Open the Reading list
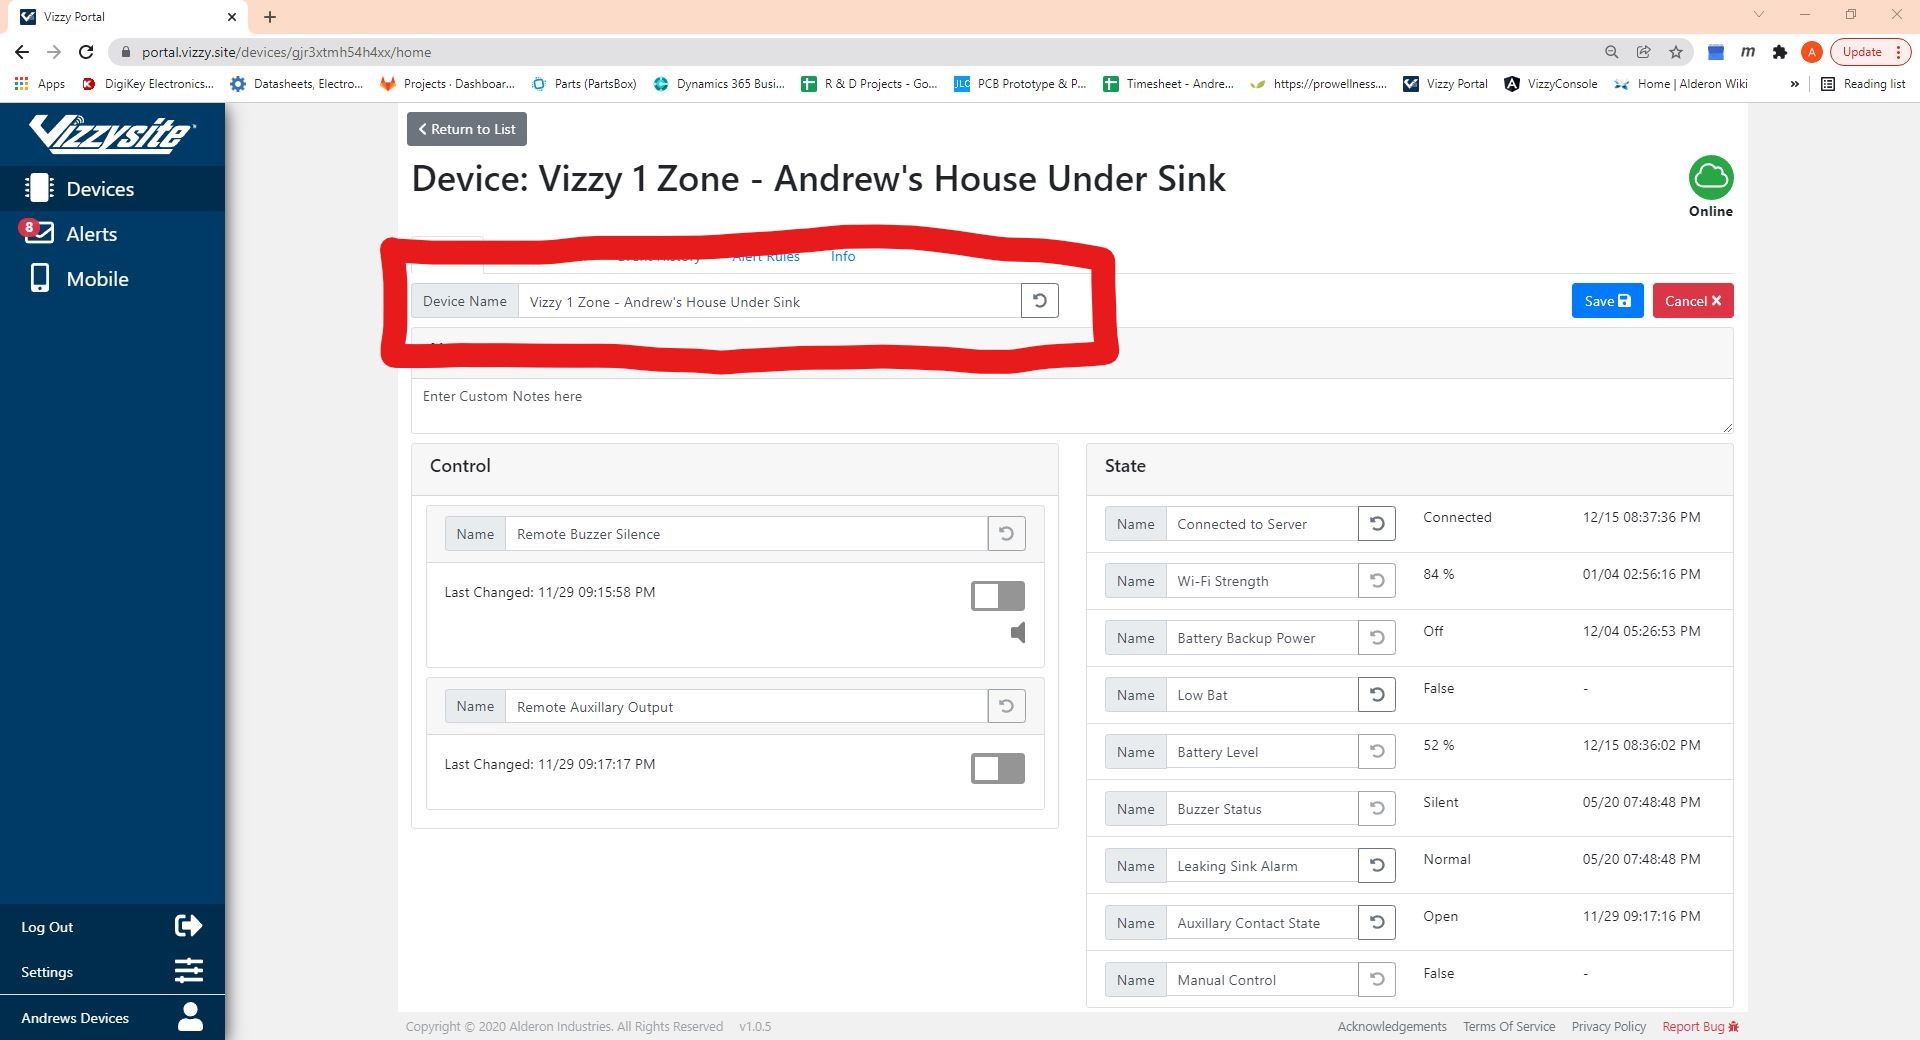 [x=1863, y=84]
